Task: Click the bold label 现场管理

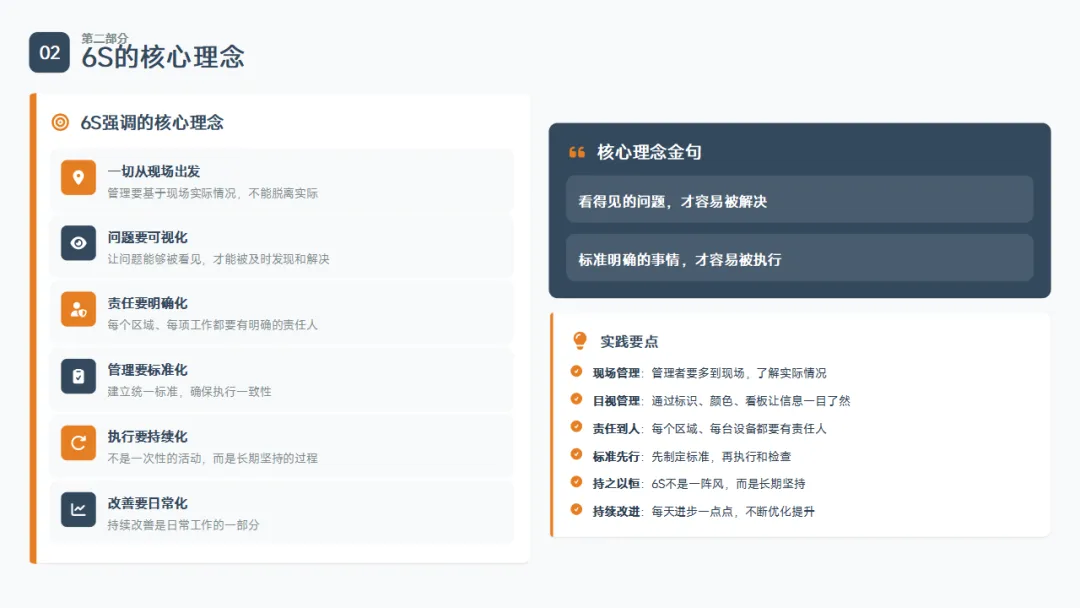Action: pyautogui.click(x=616, y=373)
